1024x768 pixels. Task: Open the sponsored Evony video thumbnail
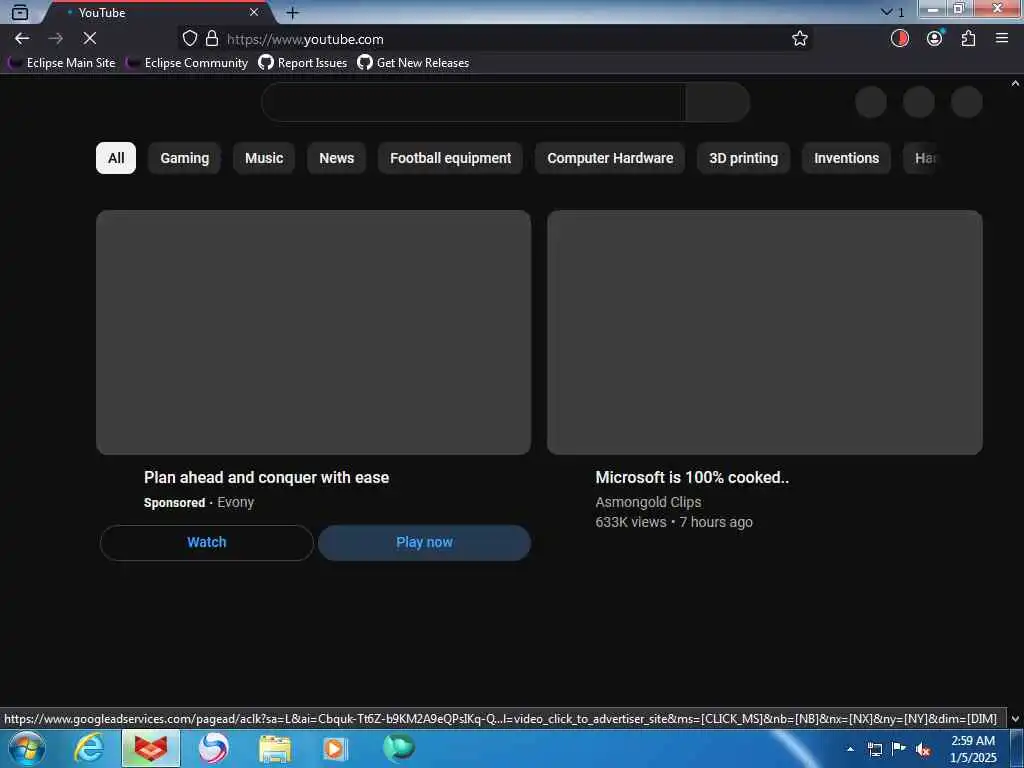pyautogui.click(x=313, y=332)
